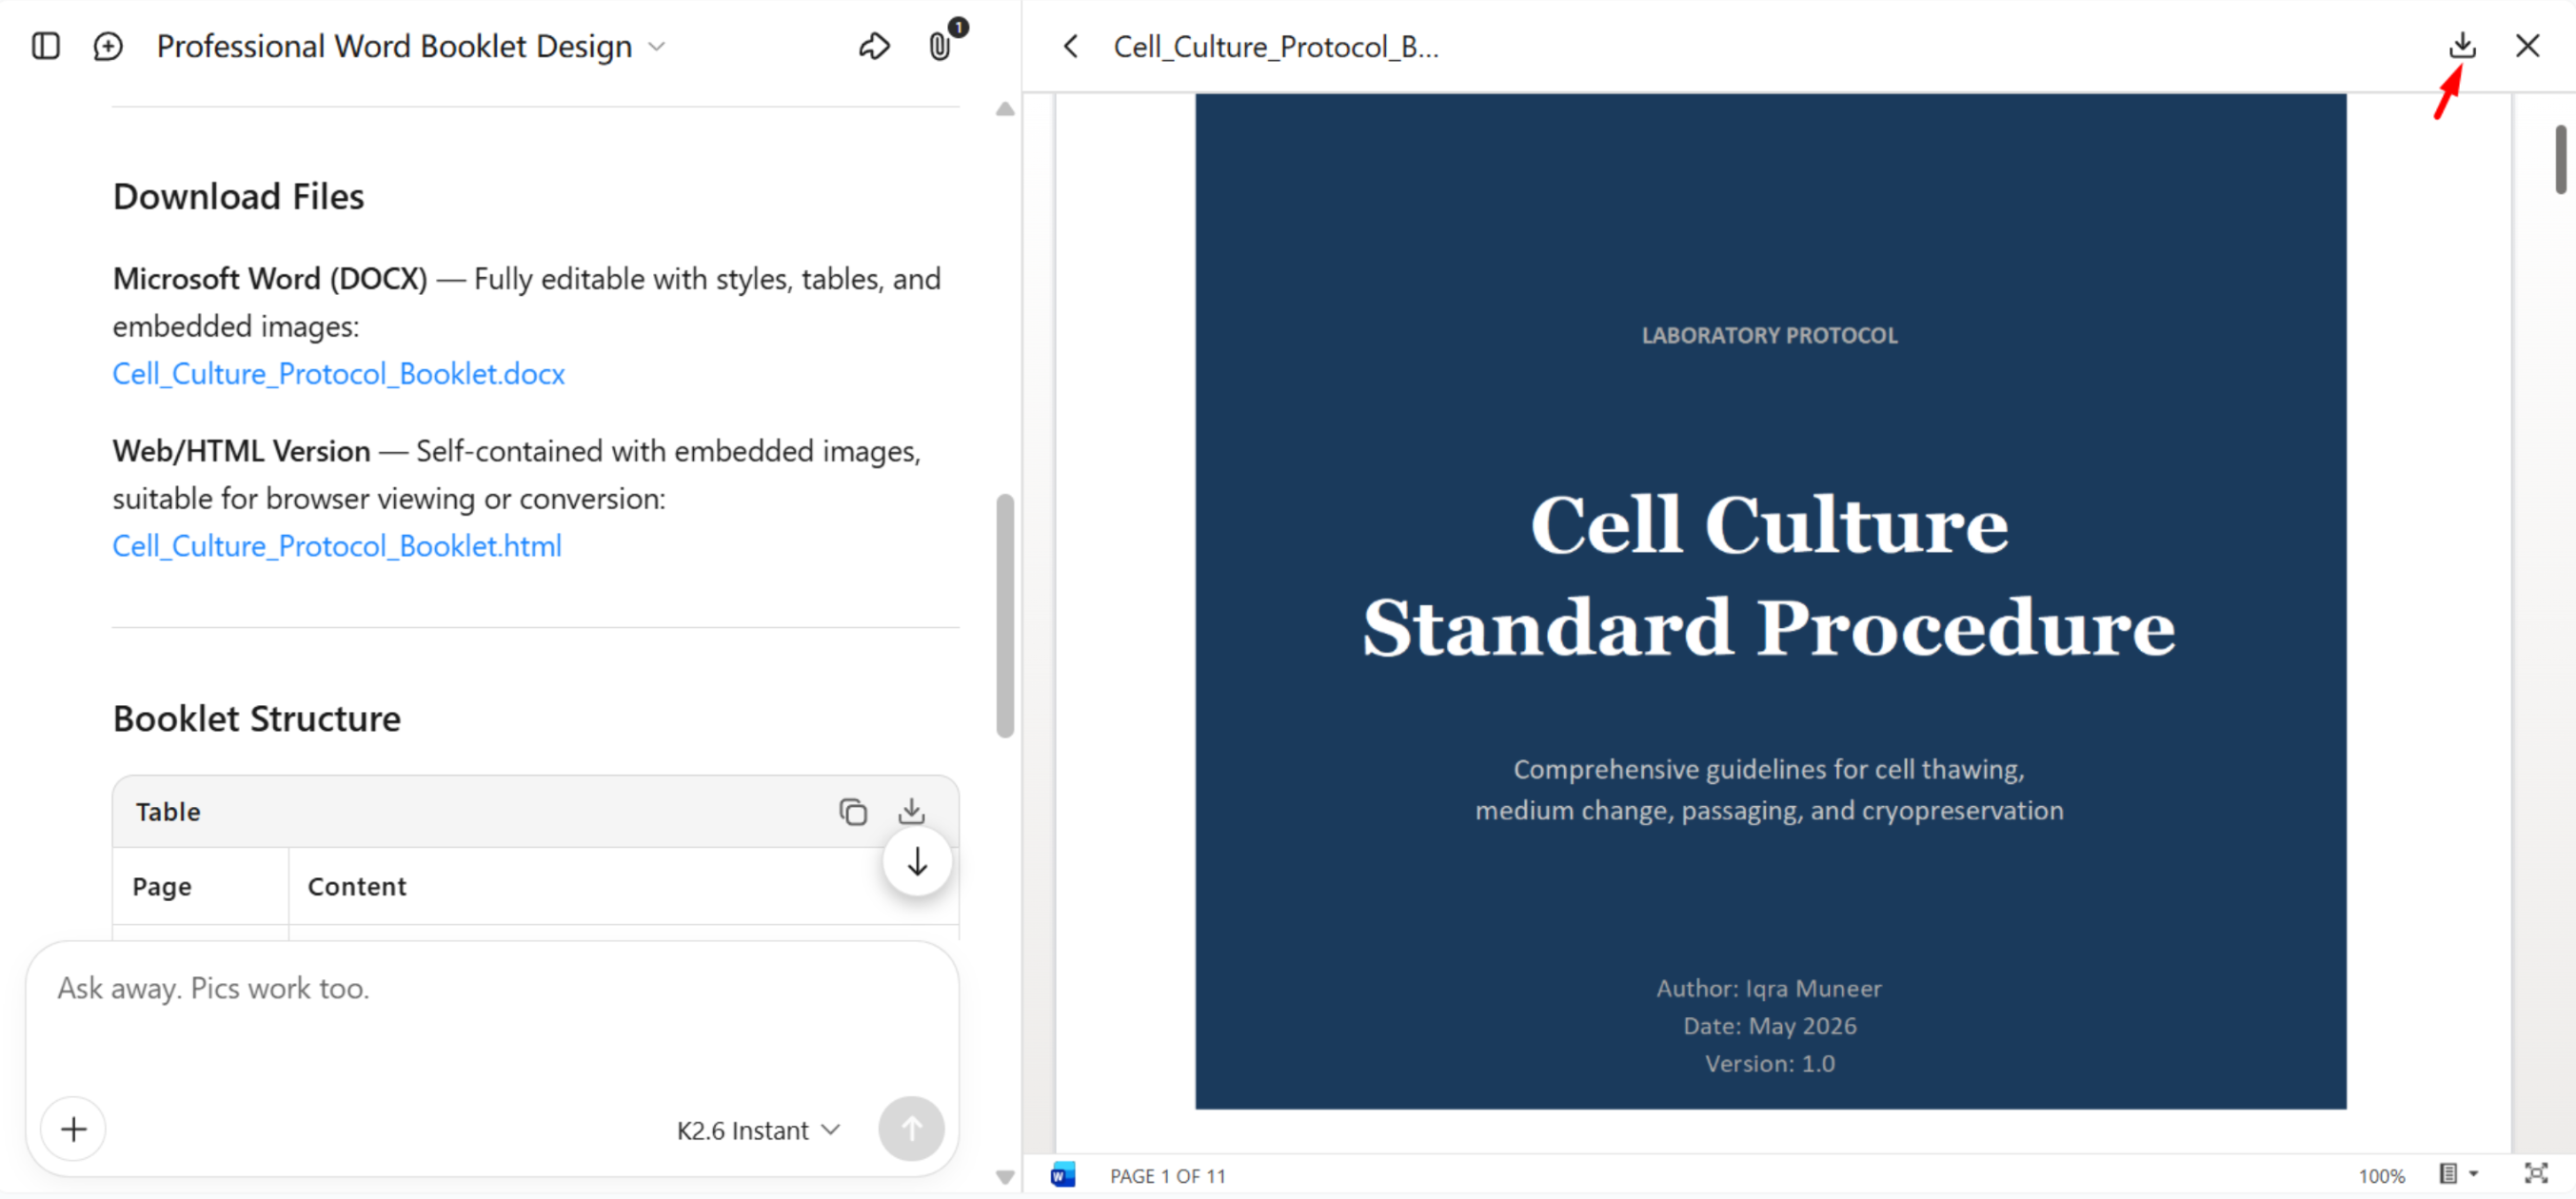Click the 'Version: 1.0' line on the cover

(1769, 1063)
